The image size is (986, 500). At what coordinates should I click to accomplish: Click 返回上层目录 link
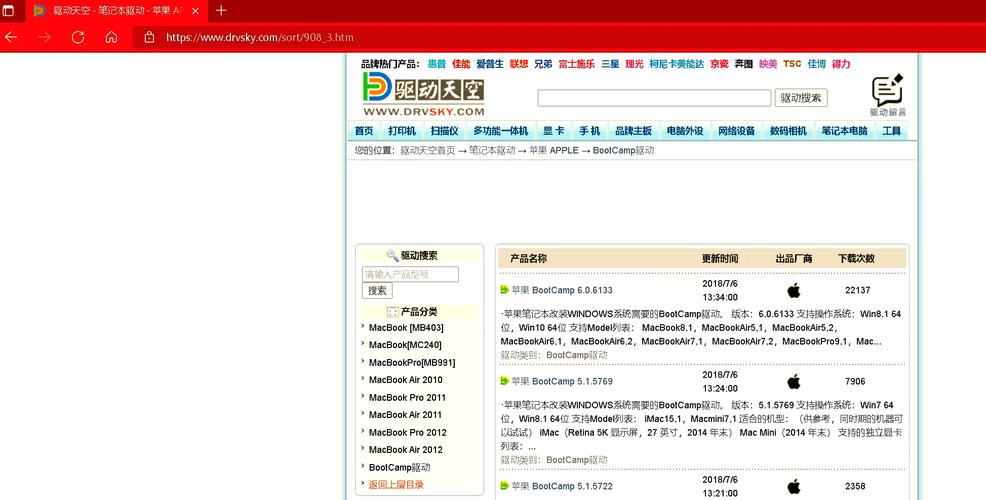(396, 485)
